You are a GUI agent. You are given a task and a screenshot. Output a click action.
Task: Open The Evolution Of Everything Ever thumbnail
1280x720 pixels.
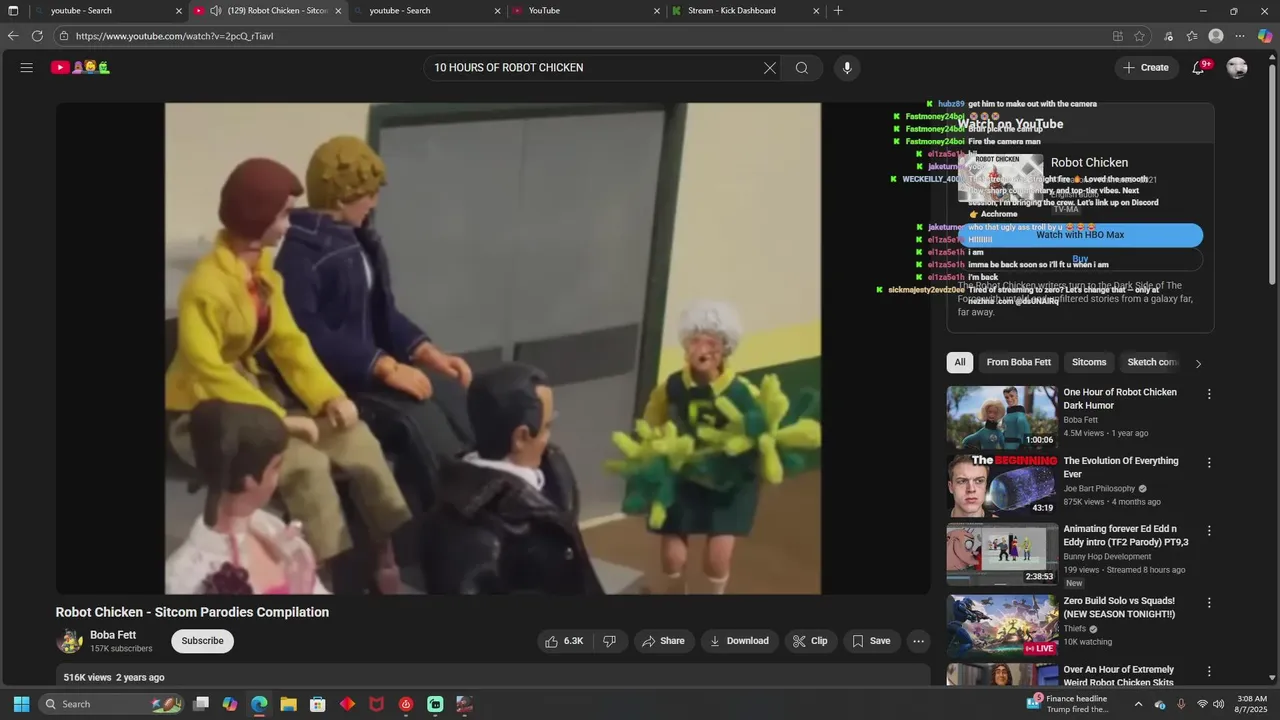click(x=1002, y=486)
